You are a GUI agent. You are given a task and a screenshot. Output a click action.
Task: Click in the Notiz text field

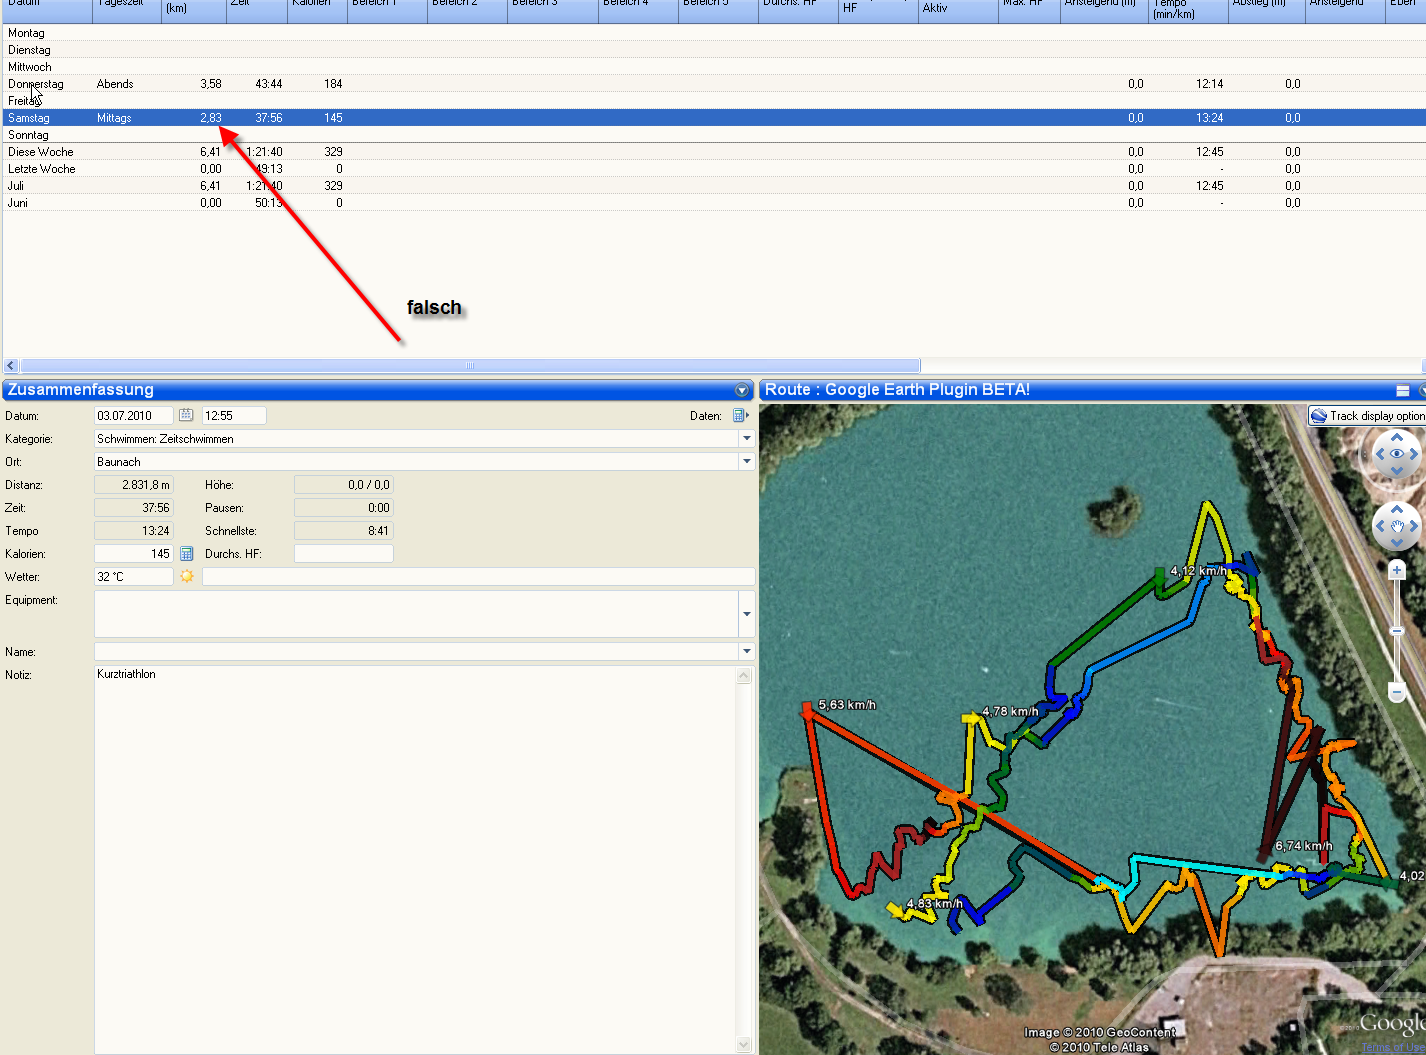tap(415, 850)
